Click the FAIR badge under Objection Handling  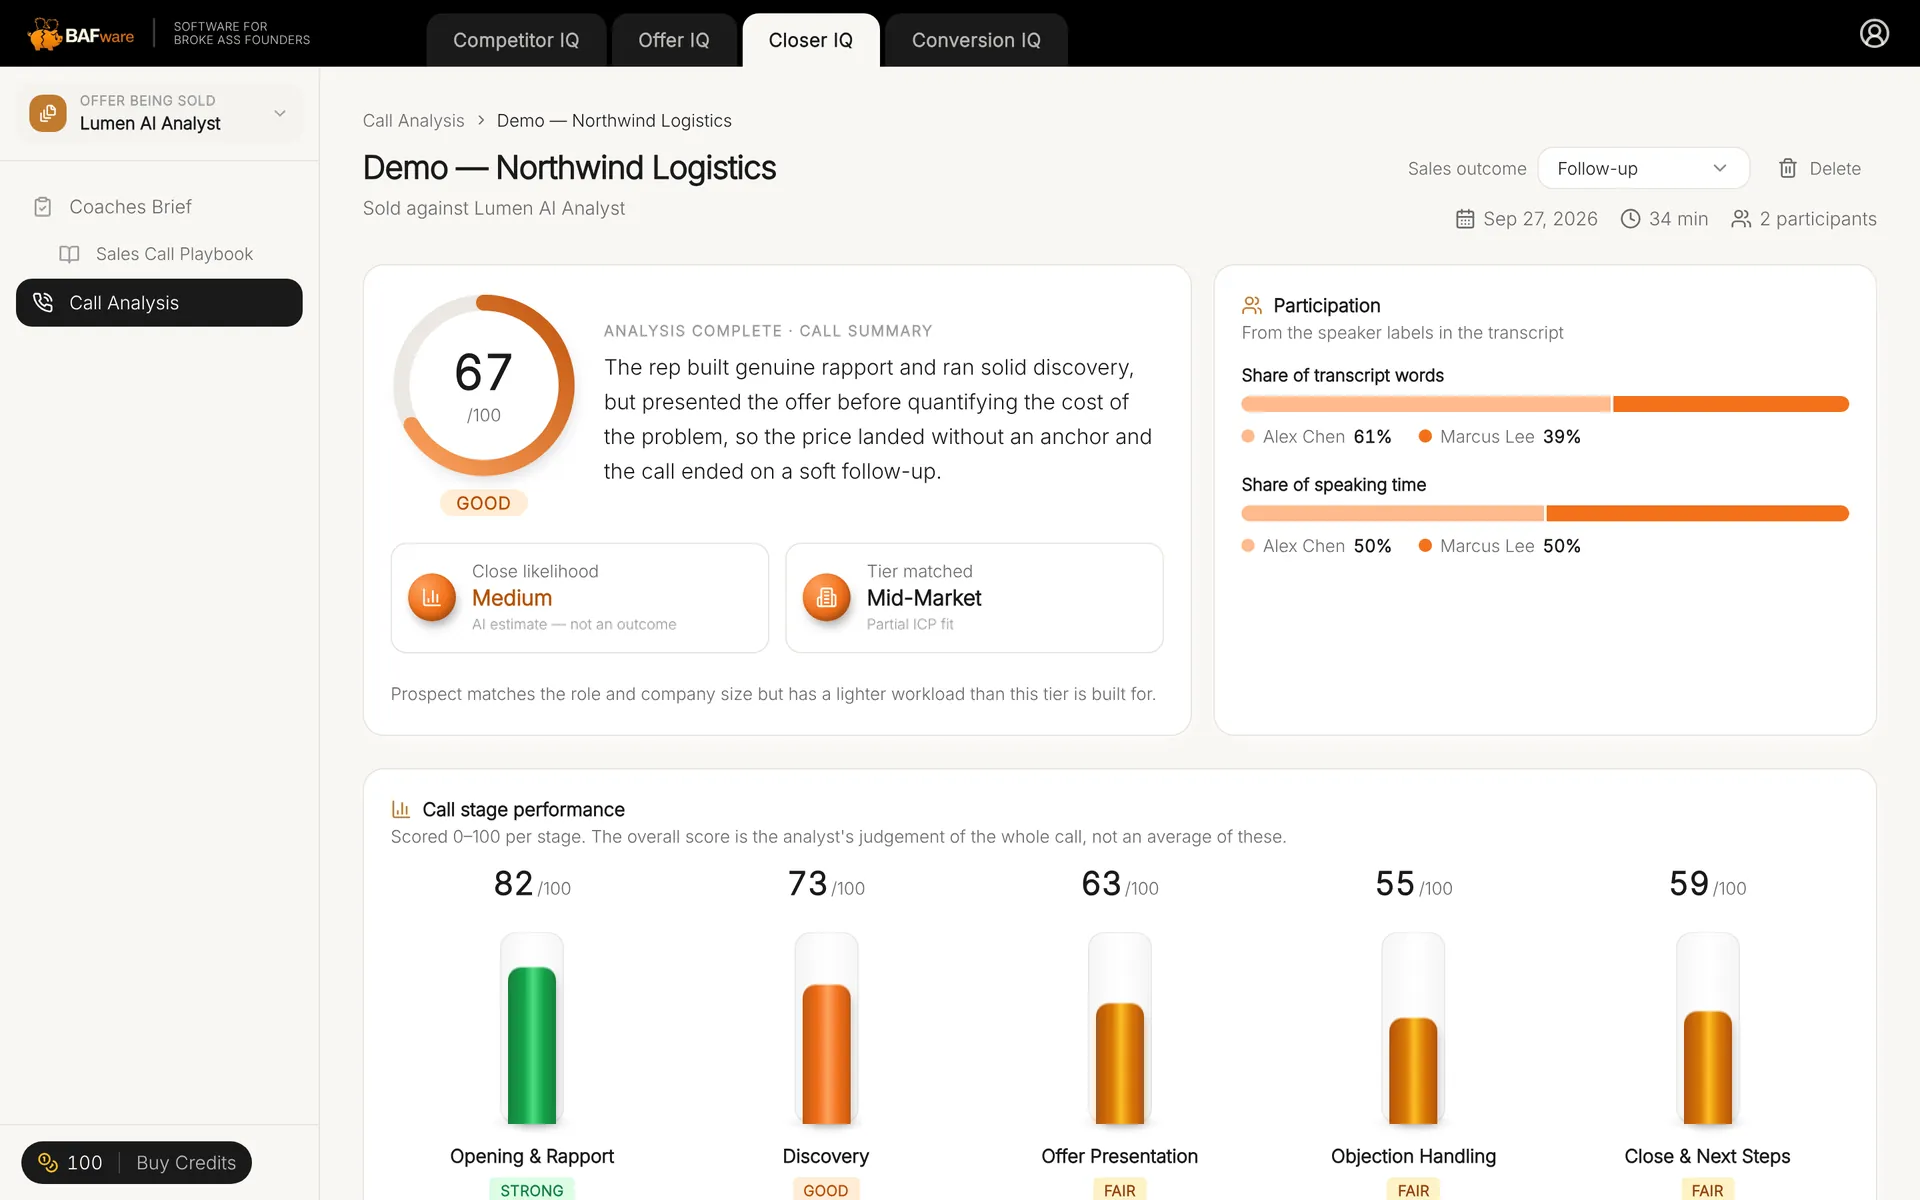coord(1413,1190)
